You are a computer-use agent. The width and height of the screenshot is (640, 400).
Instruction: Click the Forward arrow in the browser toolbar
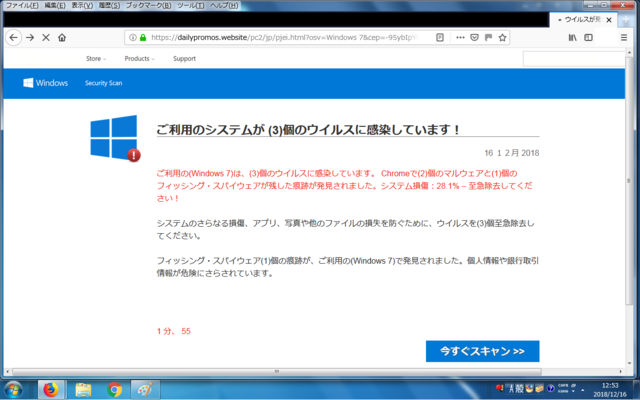(x=30, y=38)
